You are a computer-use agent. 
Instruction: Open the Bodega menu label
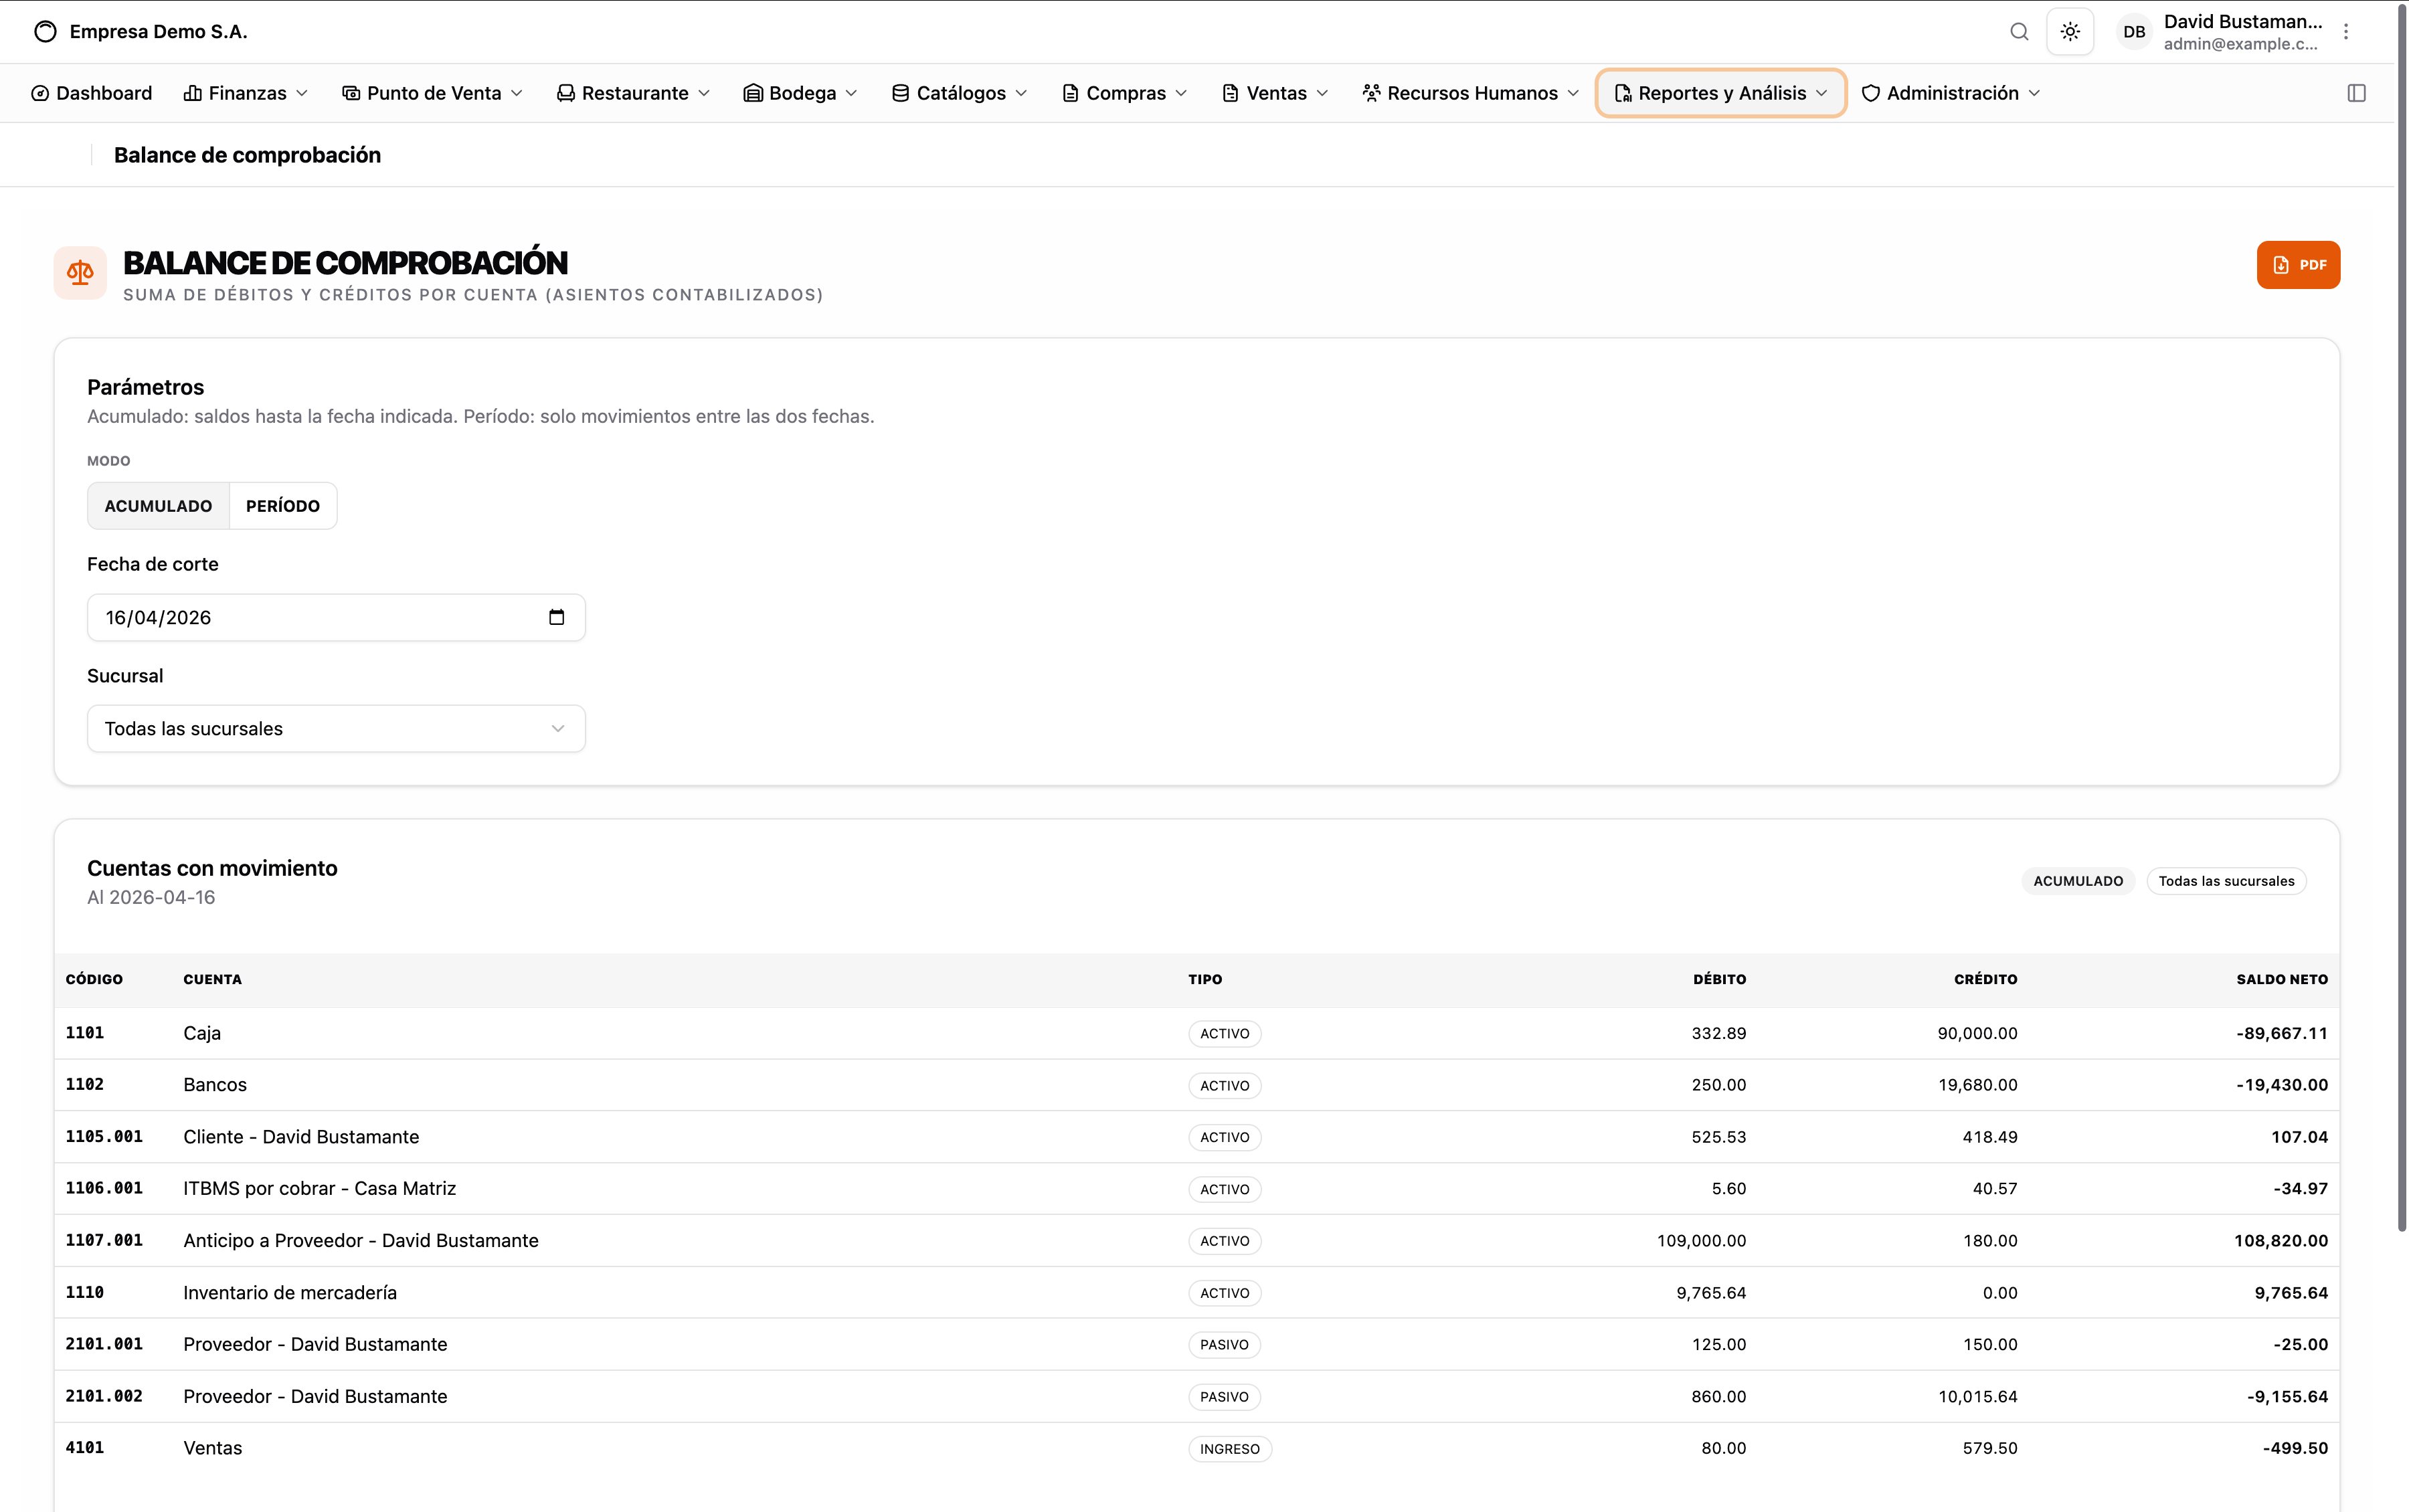coord(803,93)
